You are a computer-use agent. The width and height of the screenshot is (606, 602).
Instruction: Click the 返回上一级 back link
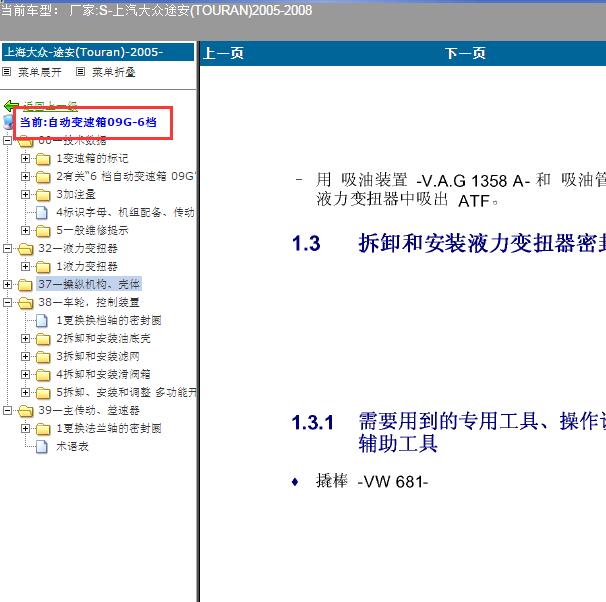pos(50,105)
